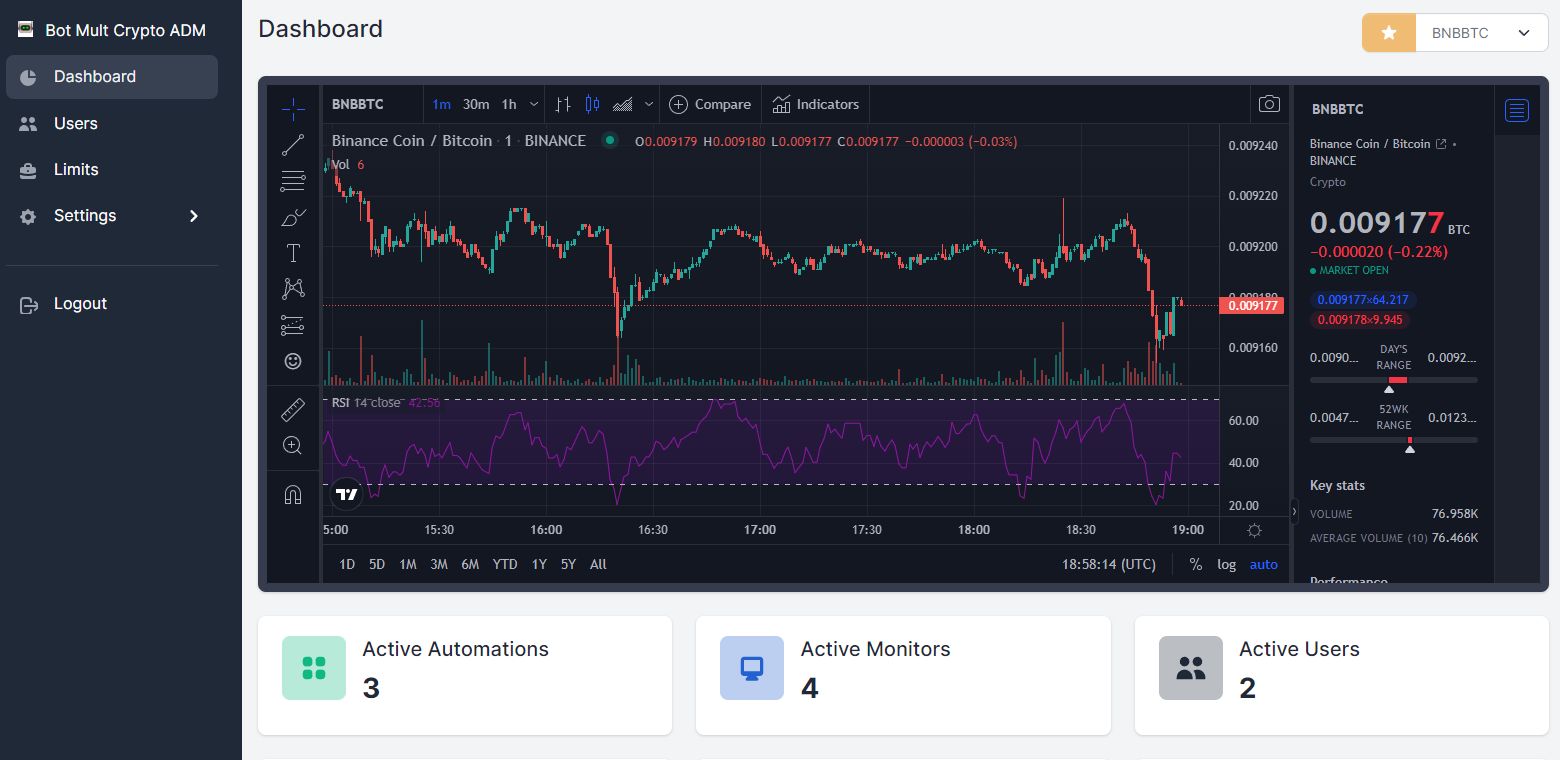1560x760 pixels.
Task: Expand the Settings submenu
Action: tap(194, 216)
